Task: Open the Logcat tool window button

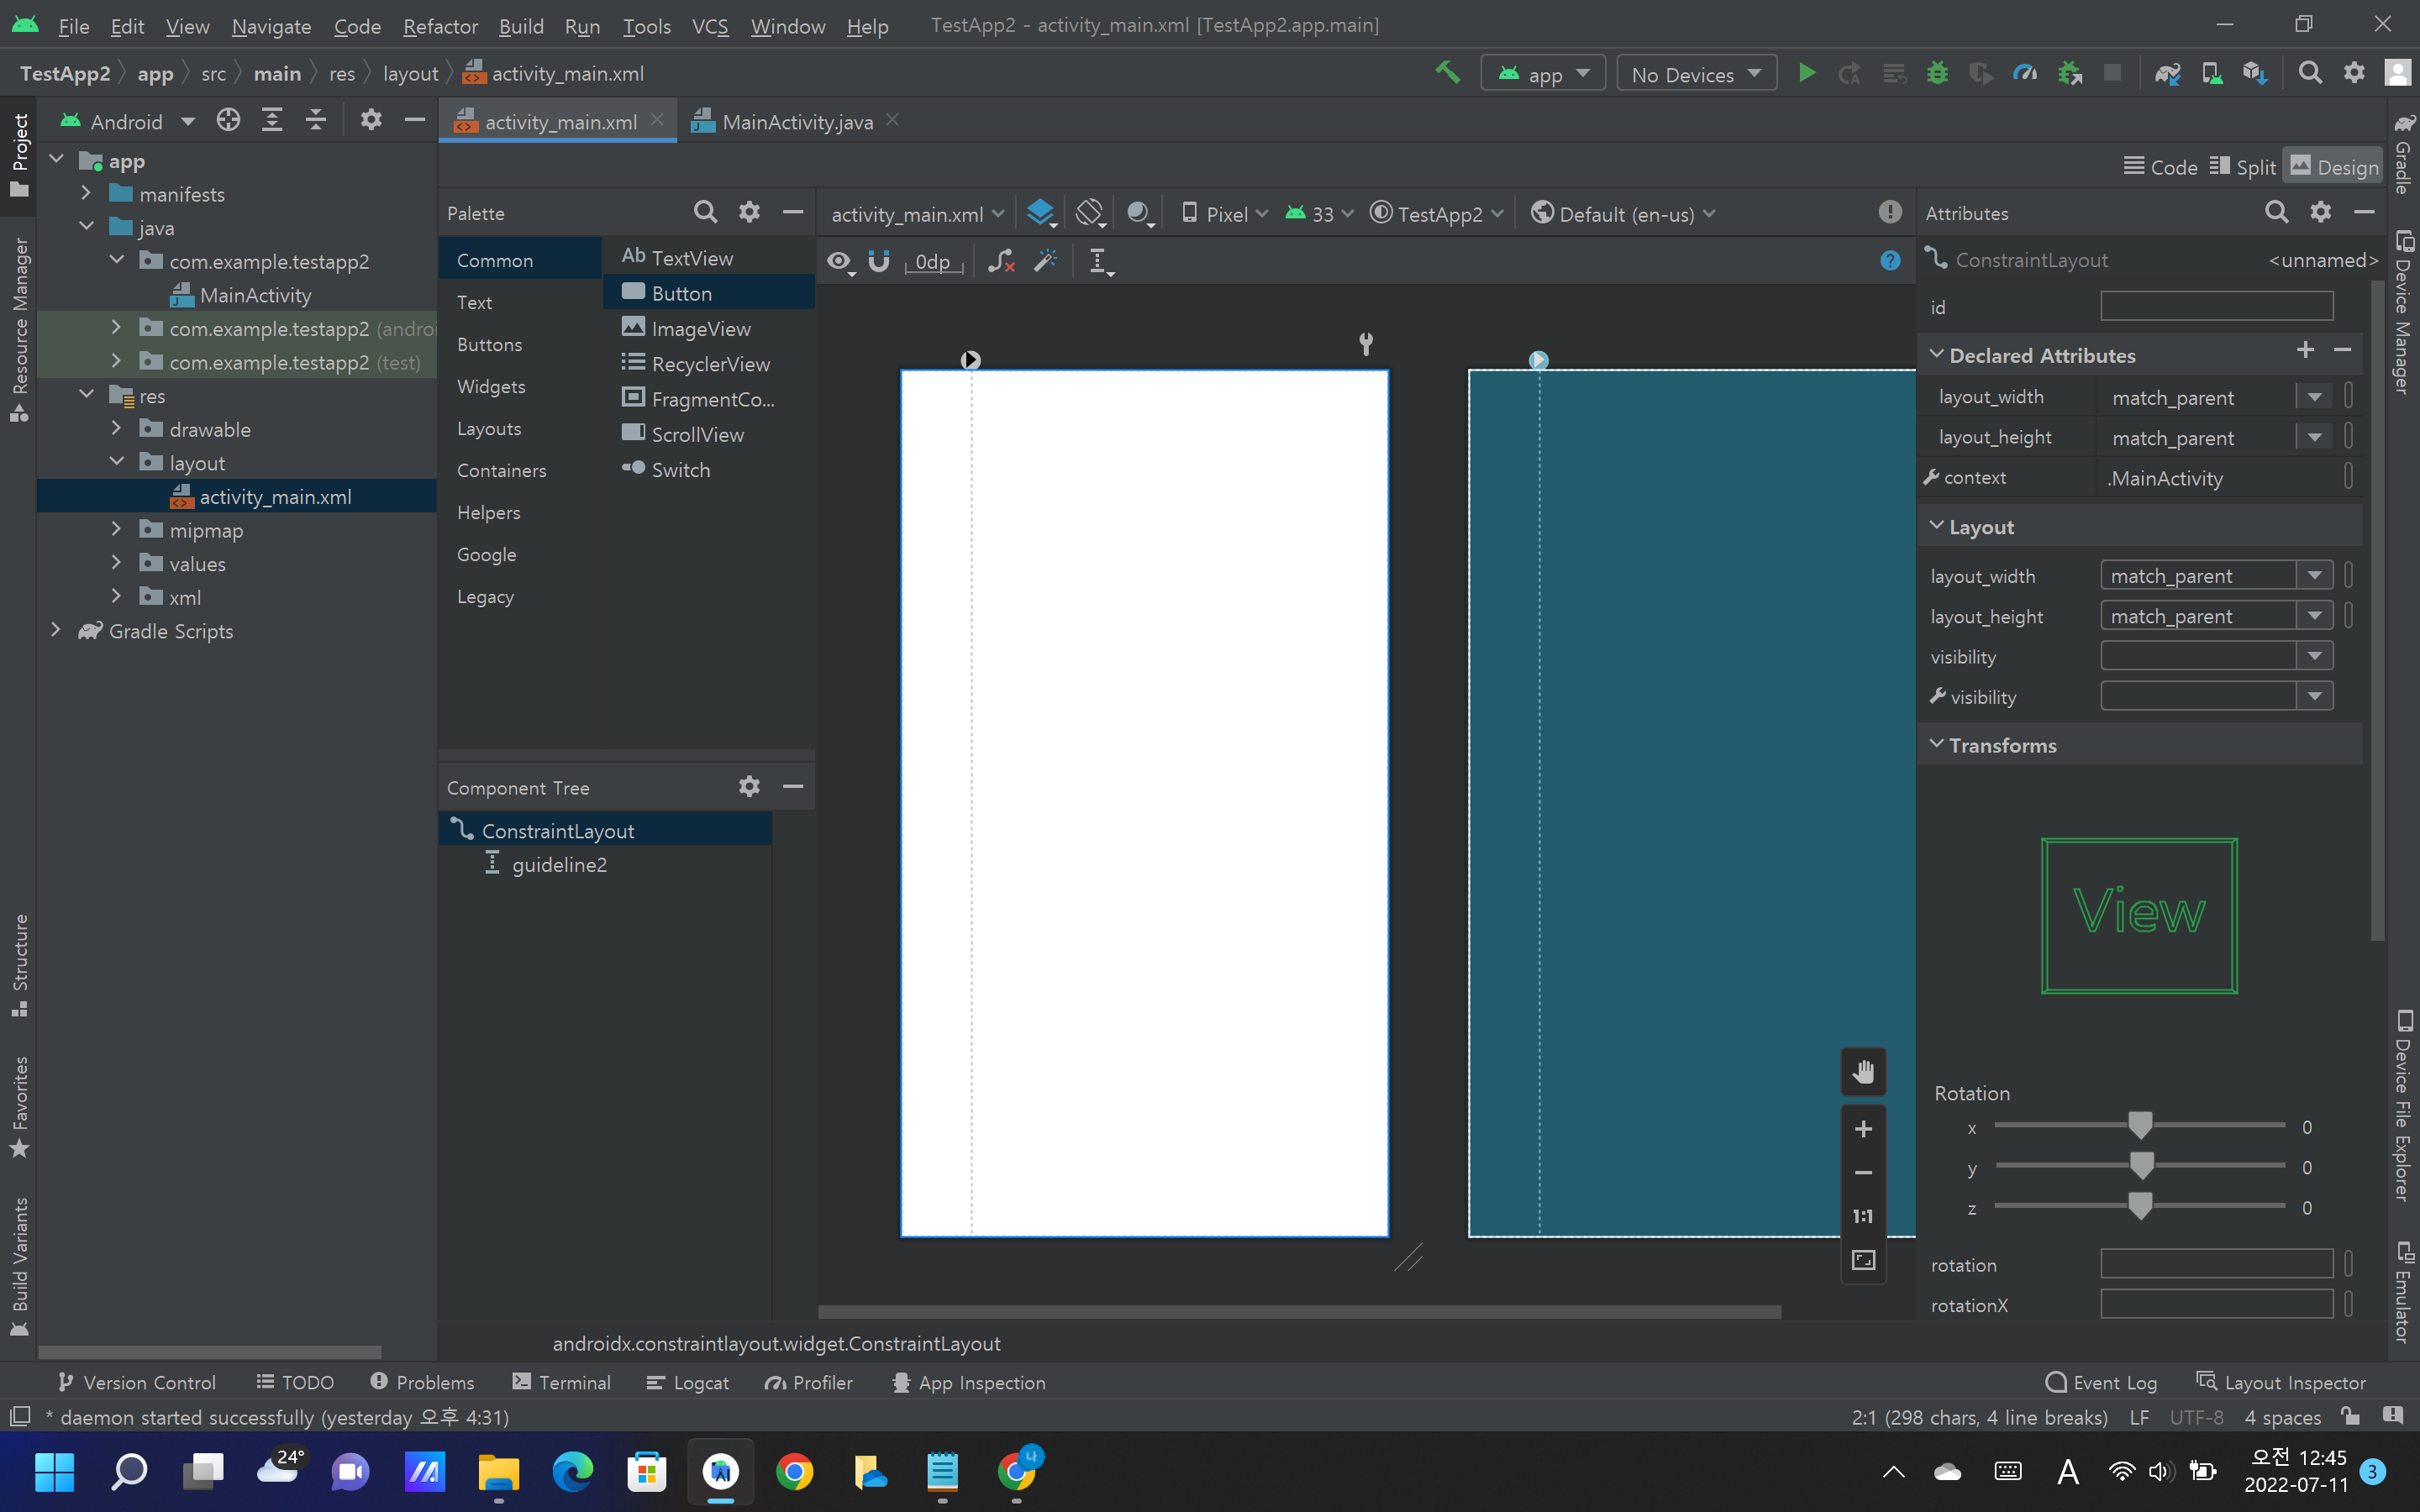Action: click(688, 1382)
